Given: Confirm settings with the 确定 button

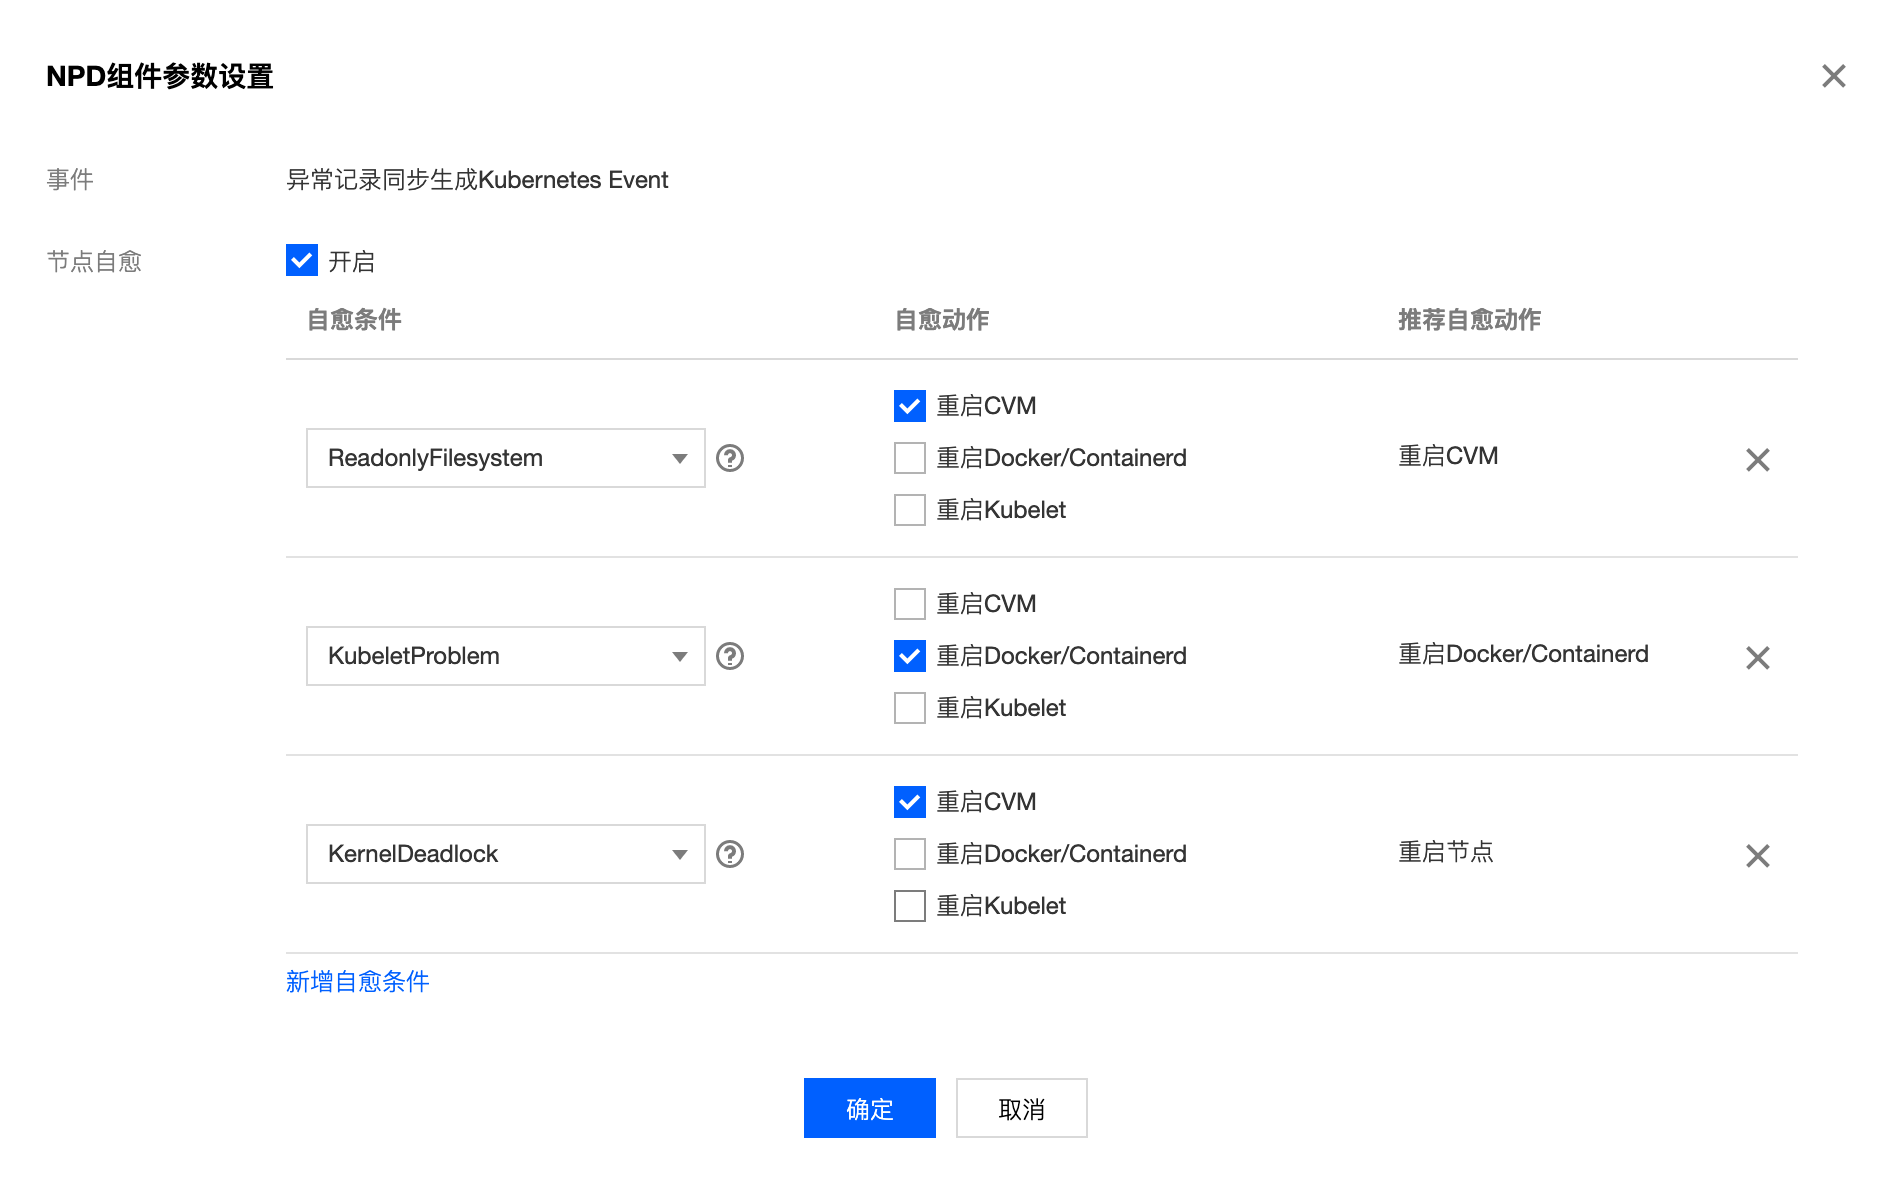Looking at the screenshot, I should tap(869, 1108).
